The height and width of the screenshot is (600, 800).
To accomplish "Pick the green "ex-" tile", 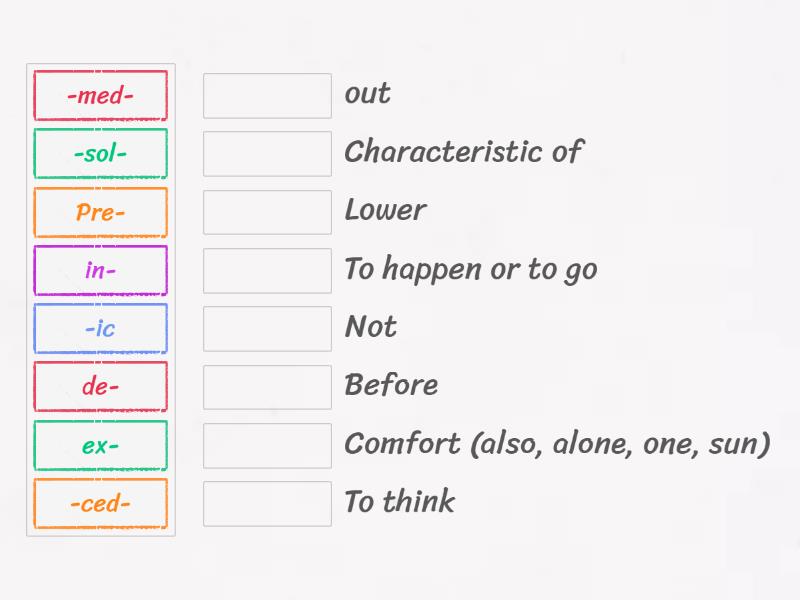I will (x=100, y=446).
